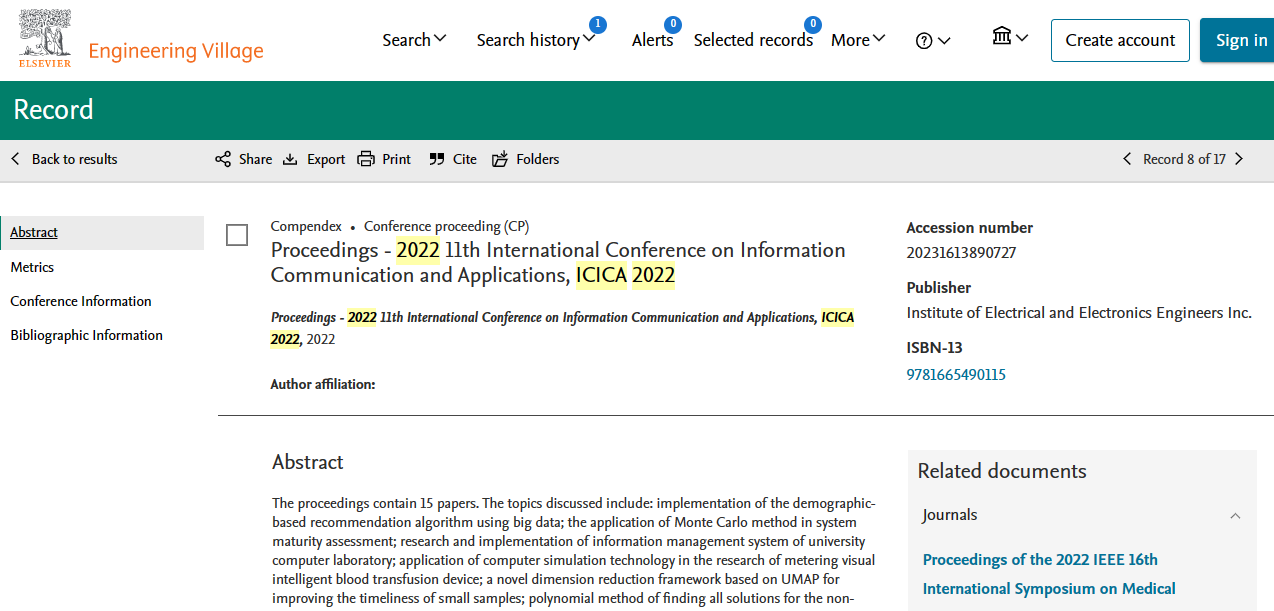
Task: Click the publisher name Institute of Electrical and Electronics Engineers
Action: click(1079, 313)
